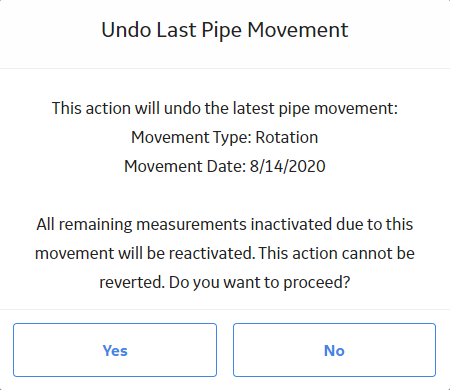This screenshot has height=390, width=450.
Task: Click the date value 8/14/2020
Action: 288,166
